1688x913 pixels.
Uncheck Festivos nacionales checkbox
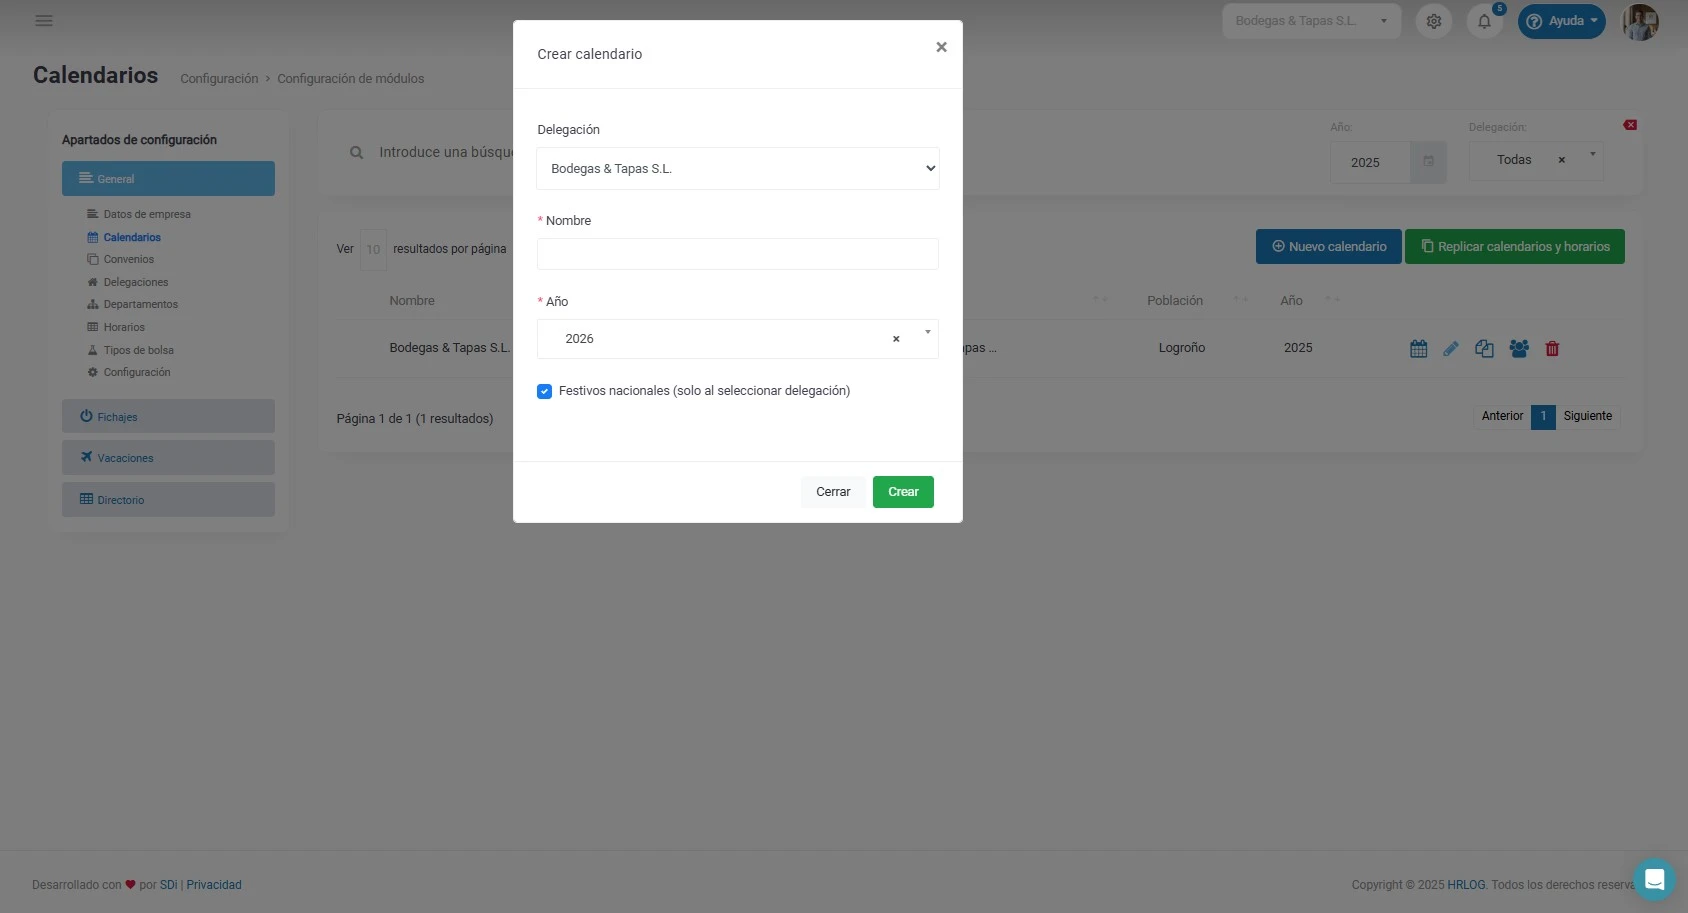[545, 391]
